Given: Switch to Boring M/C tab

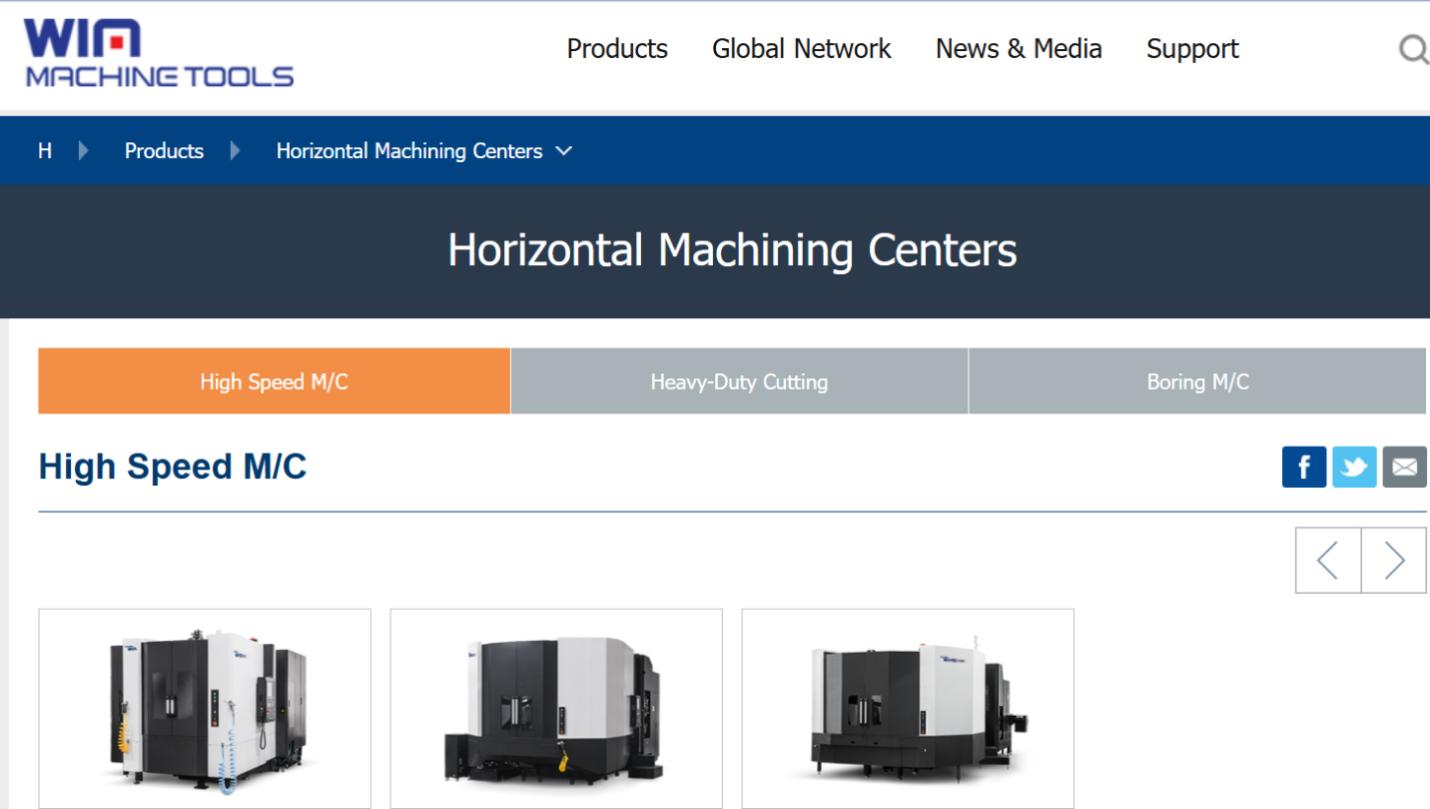Looking at the screenshot, I should coord(1197,381).
